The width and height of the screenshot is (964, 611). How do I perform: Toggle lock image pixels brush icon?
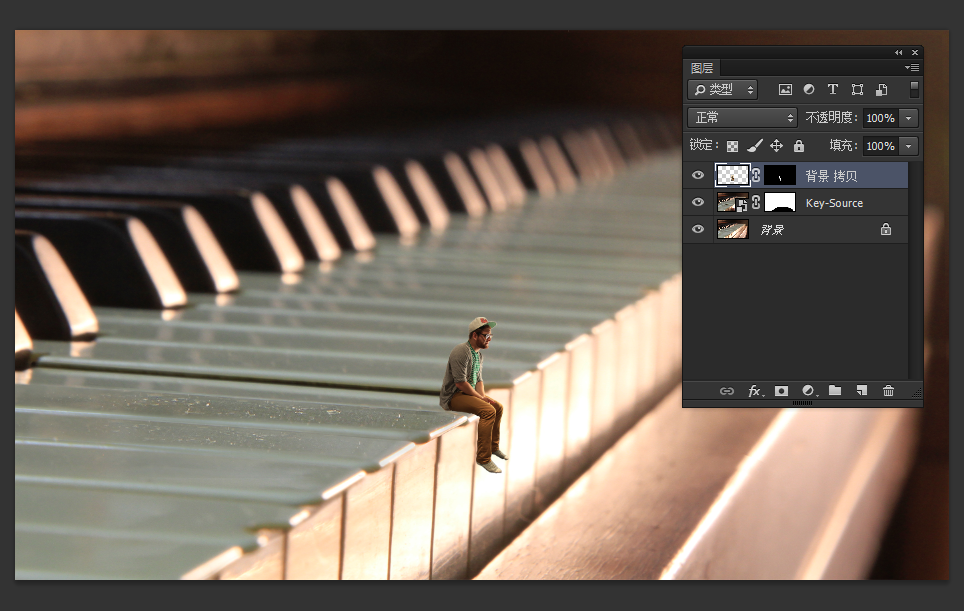[x=754, y=146]
